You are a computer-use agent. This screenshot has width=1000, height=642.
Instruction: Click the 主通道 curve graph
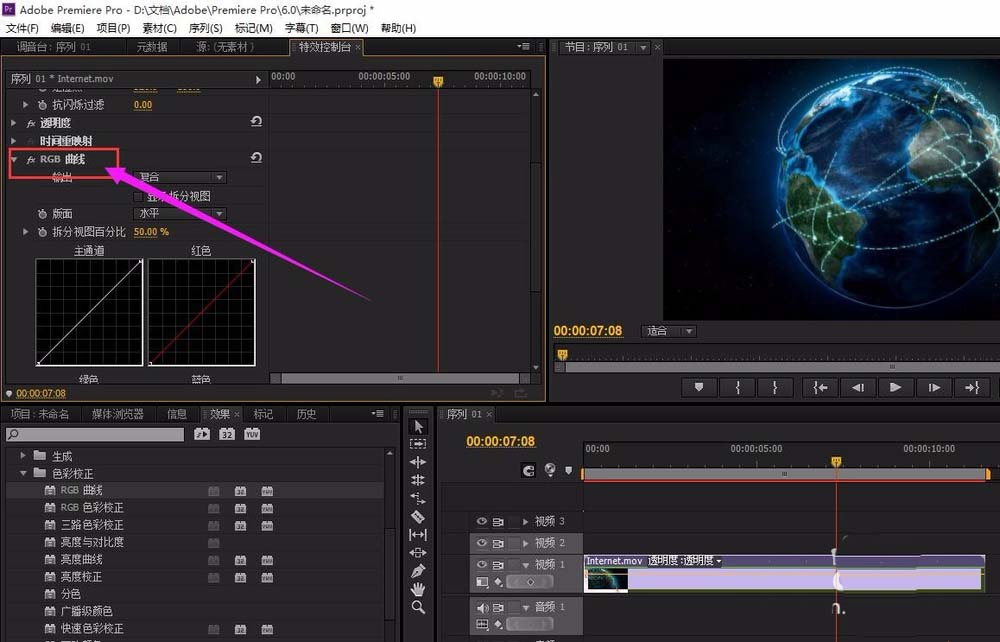89,312
